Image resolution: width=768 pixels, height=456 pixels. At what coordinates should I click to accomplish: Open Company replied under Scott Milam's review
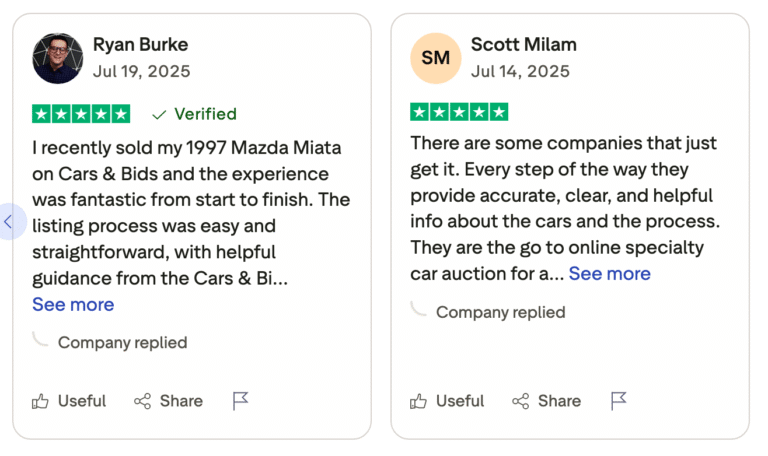point(500,312)
